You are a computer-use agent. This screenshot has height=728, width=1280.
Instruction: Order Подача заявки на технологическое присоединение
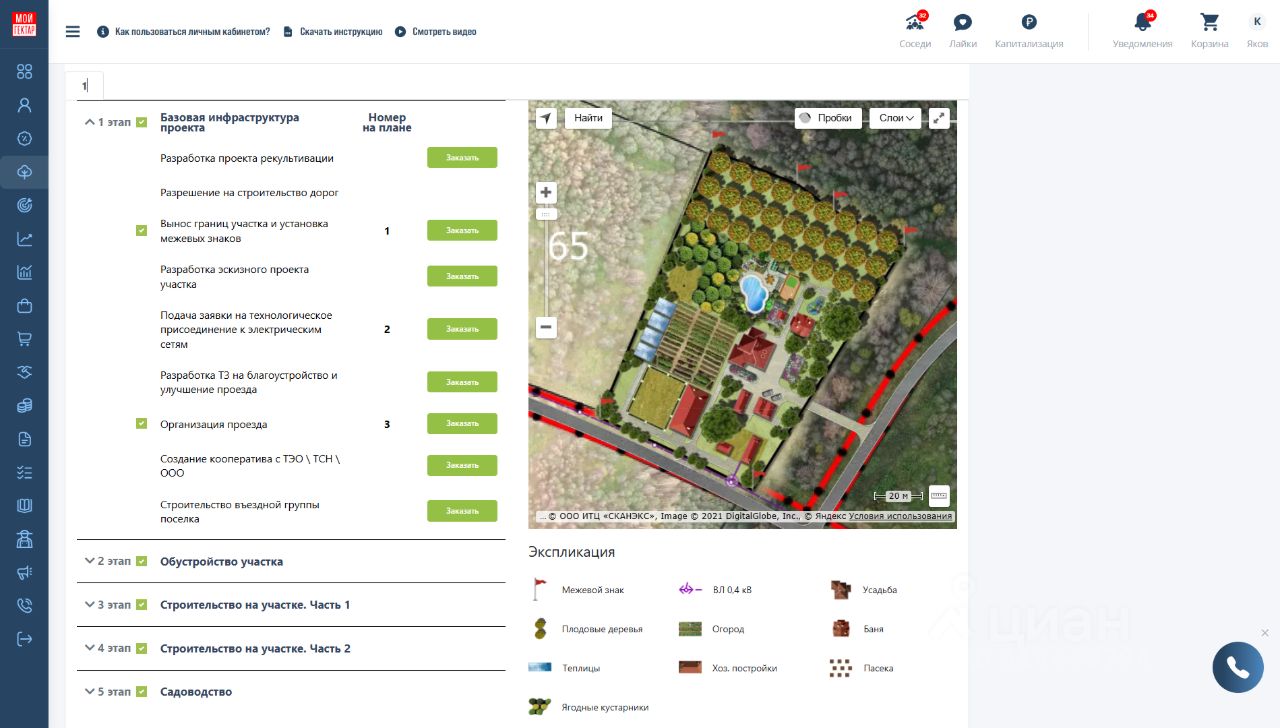point(462,329)
